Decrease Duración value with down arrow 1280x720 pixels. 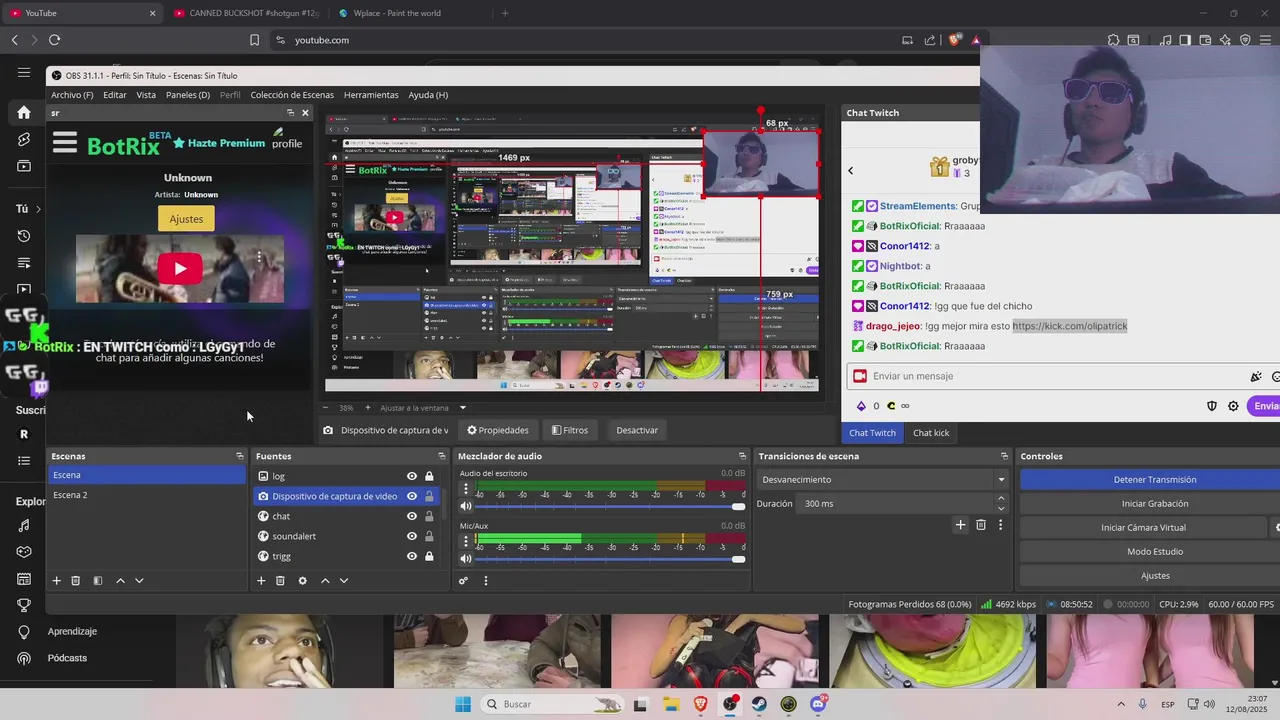coord(1000,508)
